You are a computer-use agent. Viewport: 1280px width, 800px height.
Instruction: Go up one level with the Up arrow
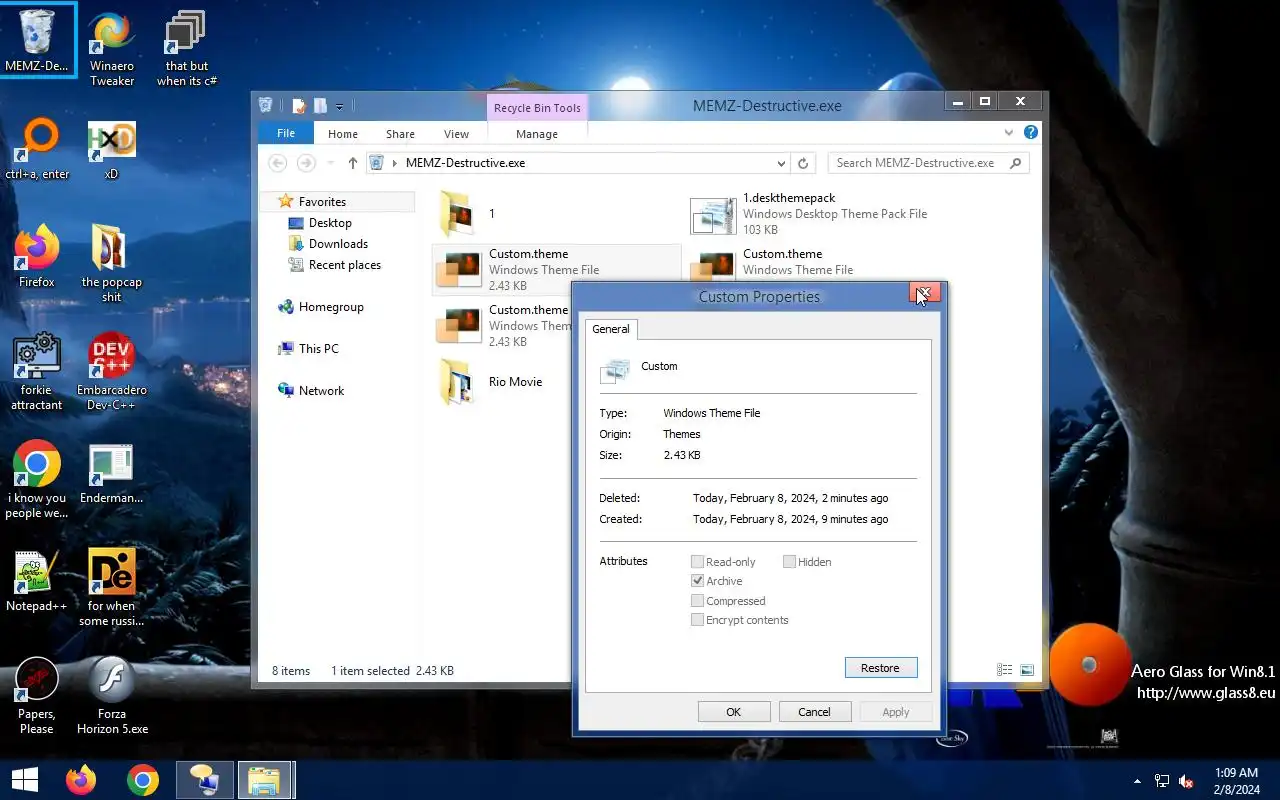pos(353,163)
